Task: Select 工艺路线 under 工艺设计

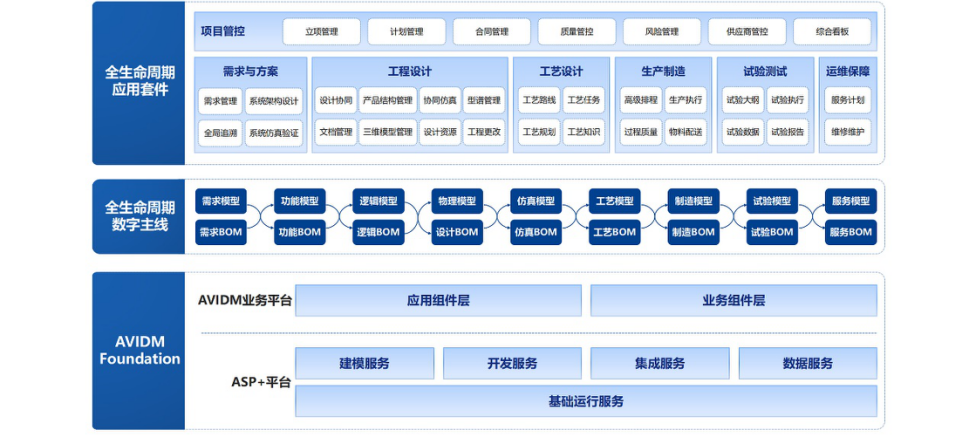Action: click(538, 101)
